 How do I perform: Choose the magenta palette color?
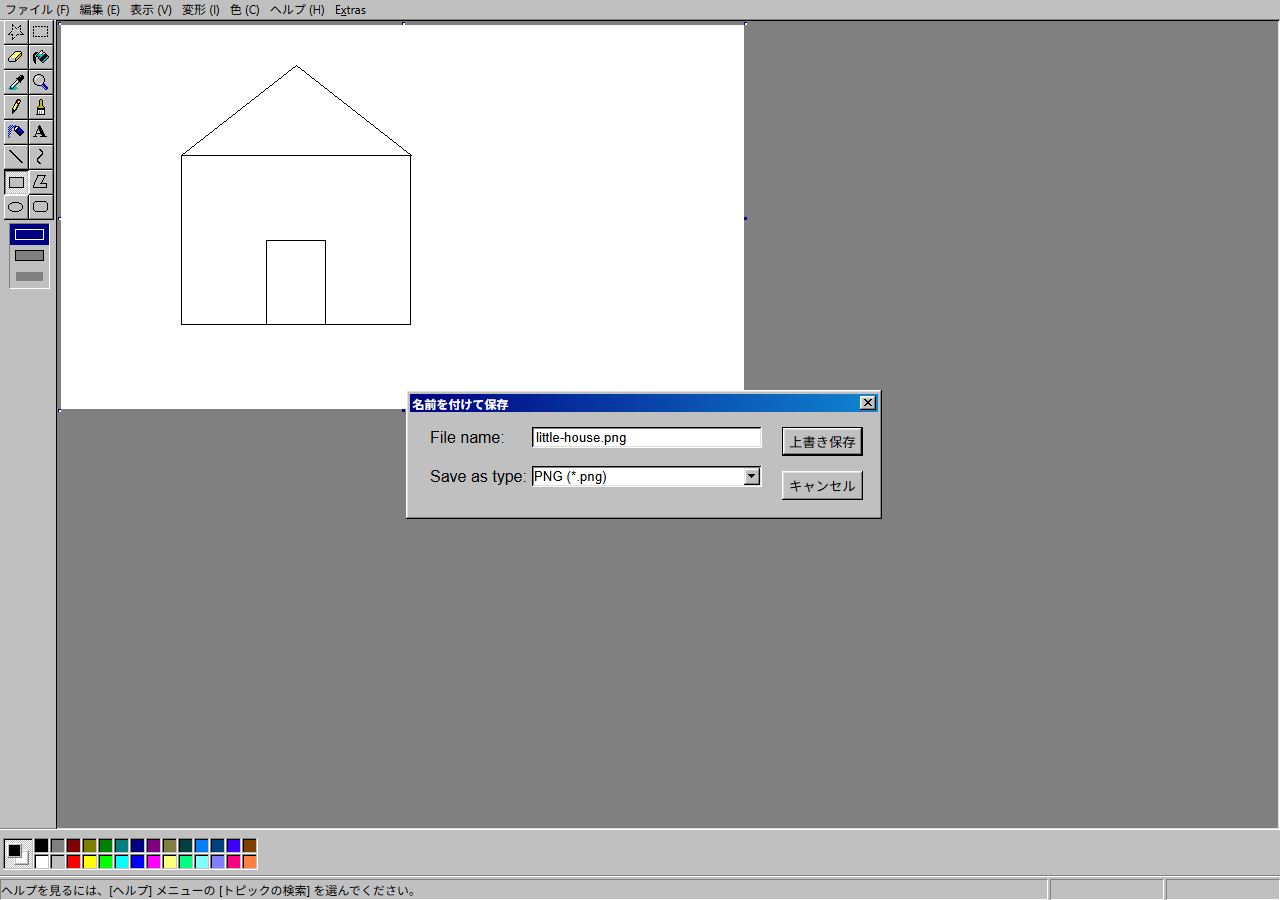(x=153, y=862)
